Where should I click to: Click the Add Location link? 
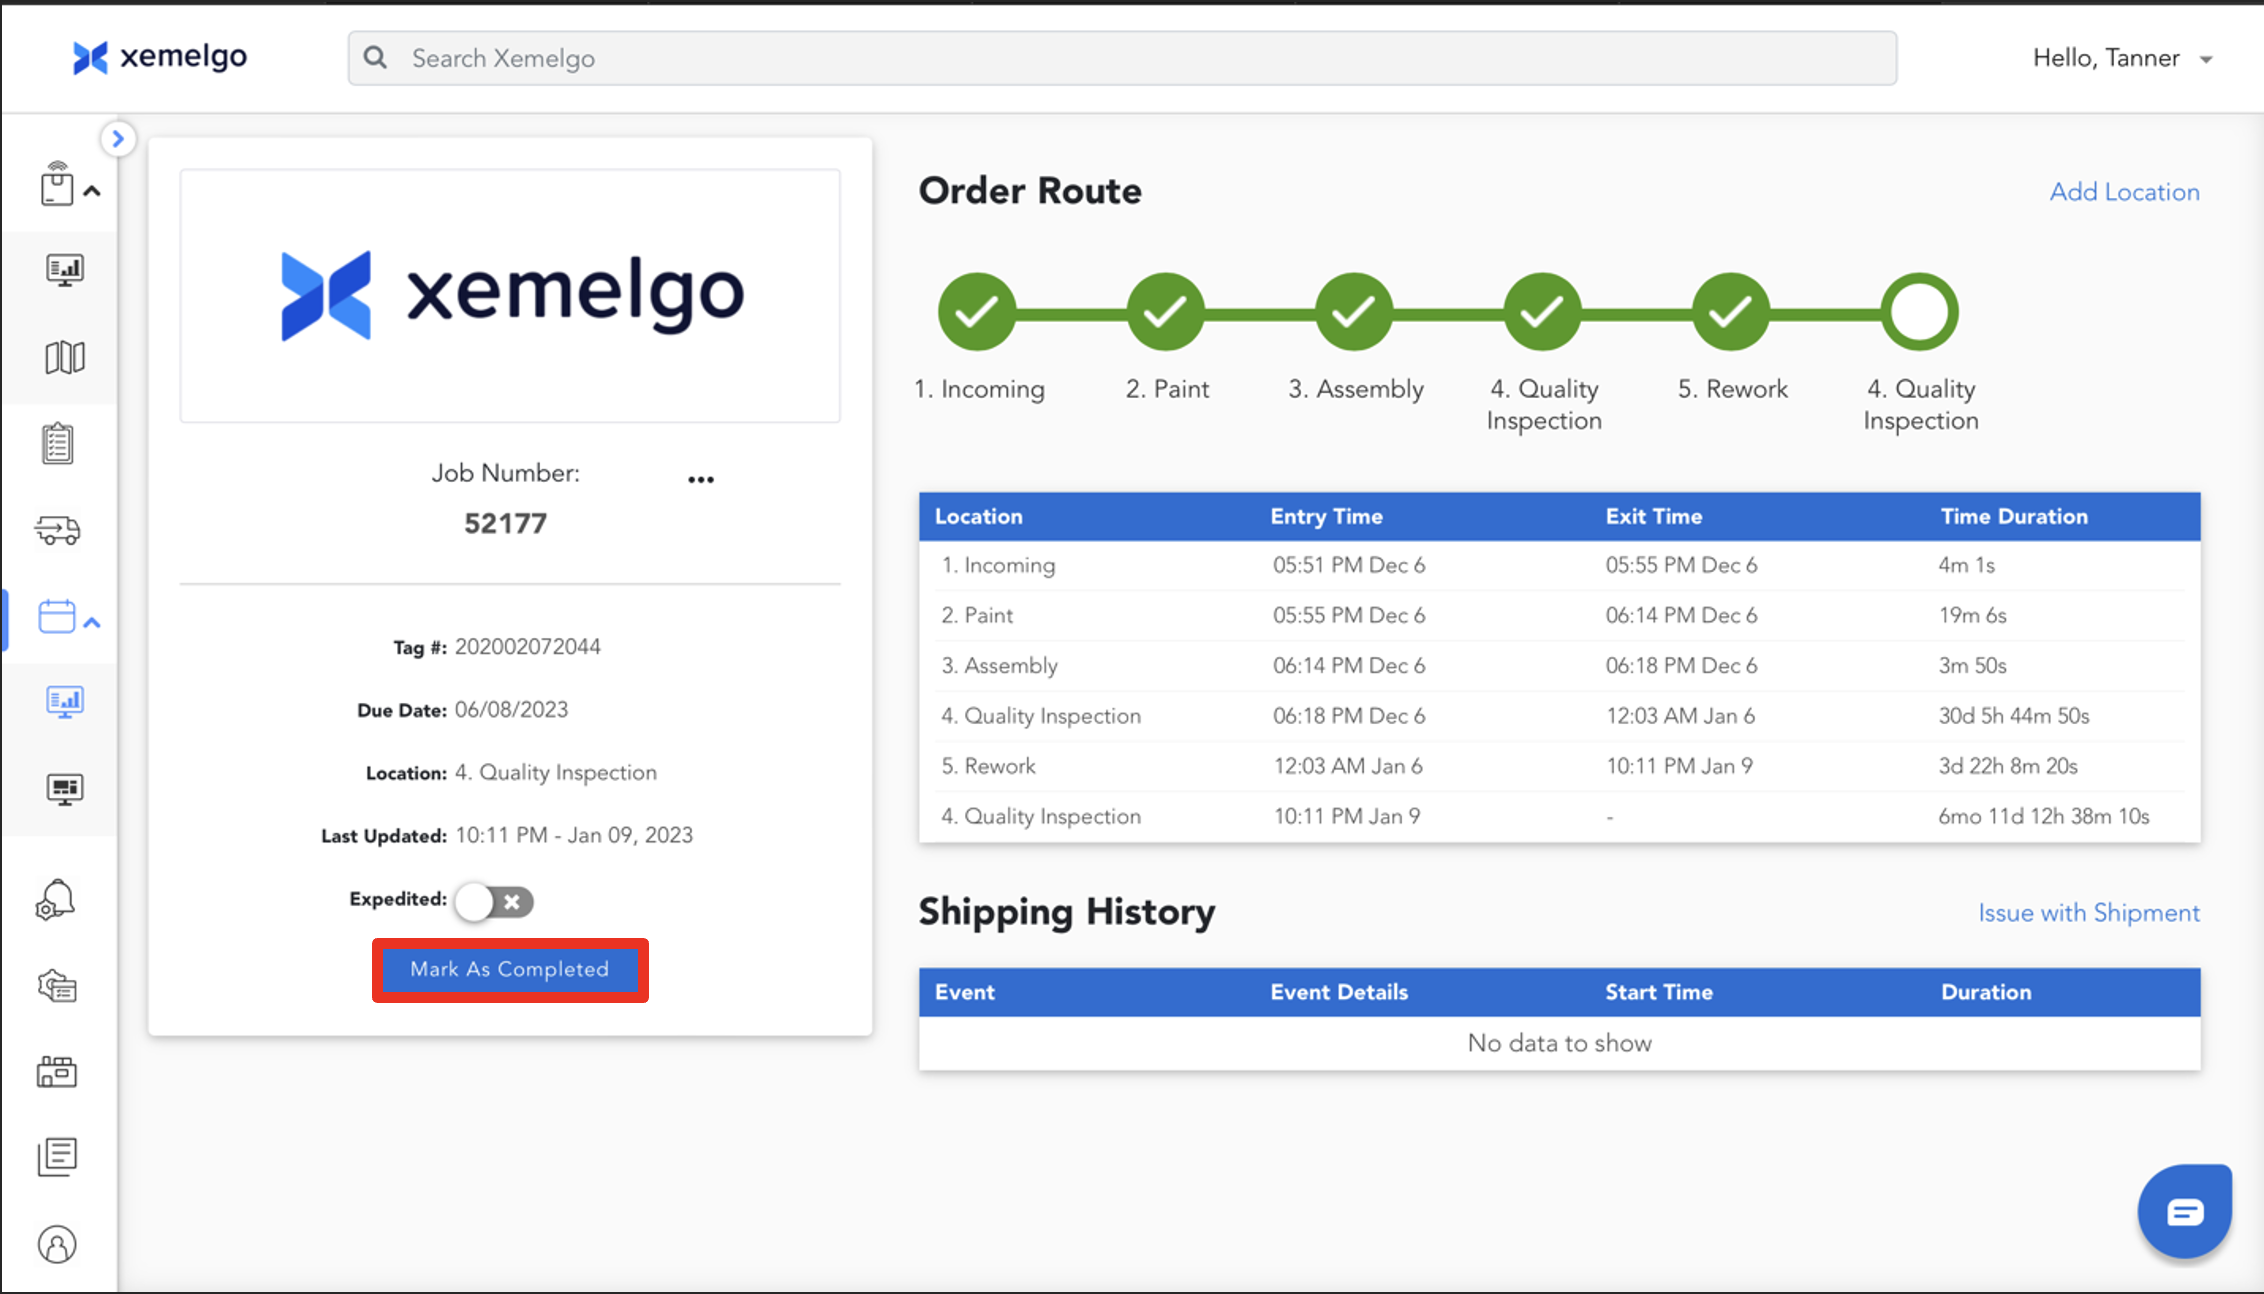tap(2124, 192)
